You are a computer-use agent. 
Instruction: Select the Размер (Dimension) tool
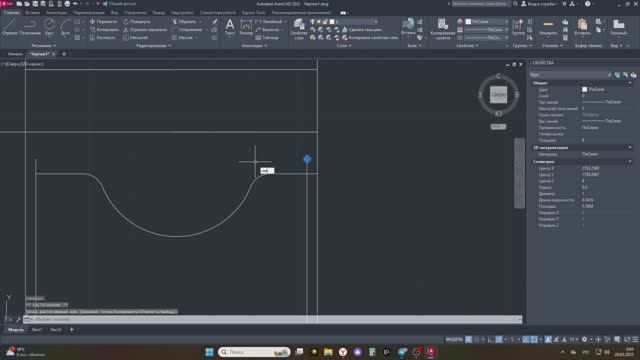point(246,27)
